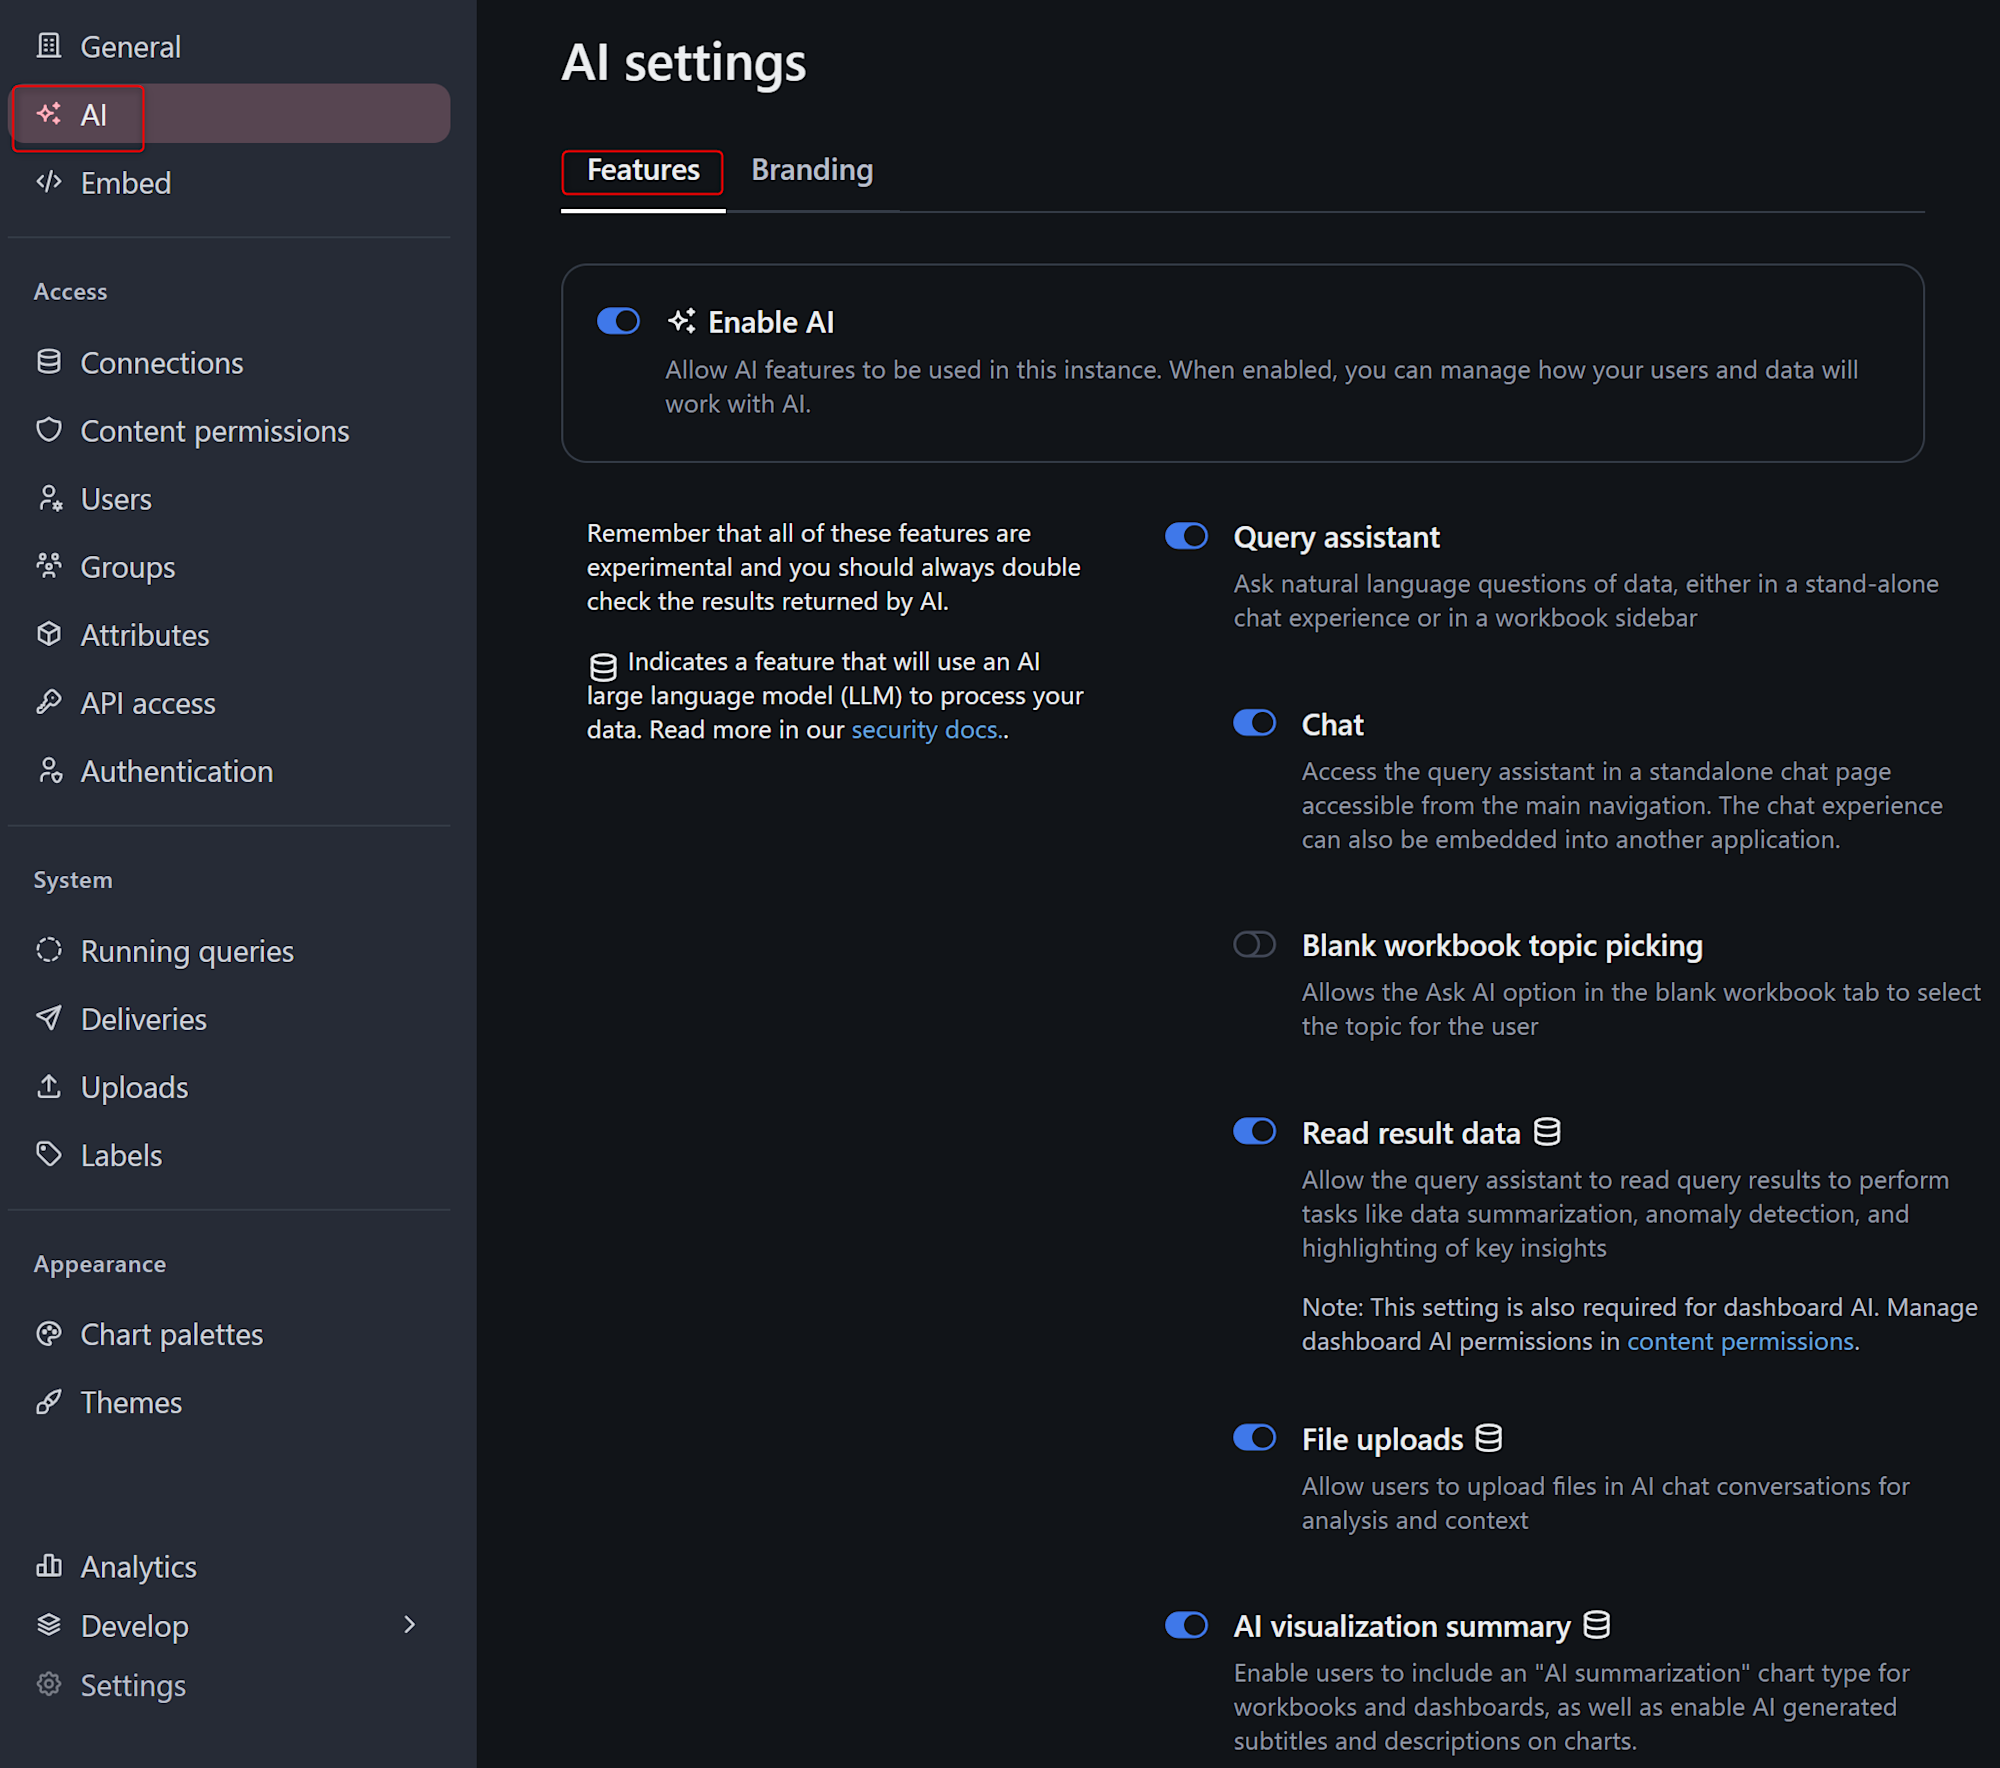Click the Running queries spinner icon

[x=48, y=950]
